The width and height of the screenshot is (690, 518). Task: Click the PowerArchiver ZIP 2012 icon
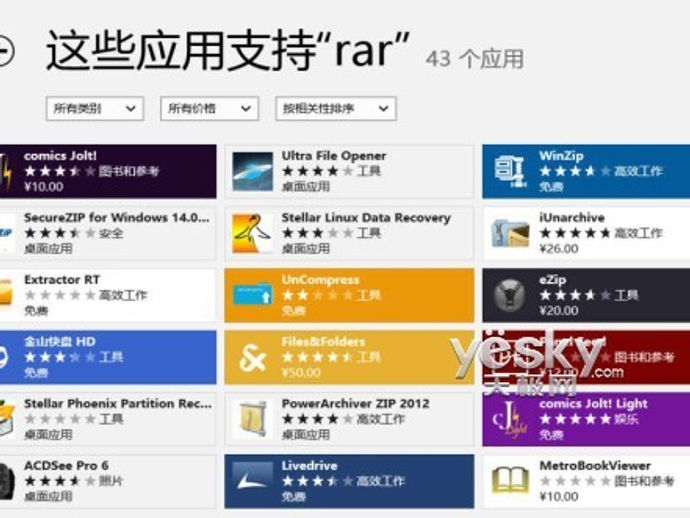pos(253,419)
